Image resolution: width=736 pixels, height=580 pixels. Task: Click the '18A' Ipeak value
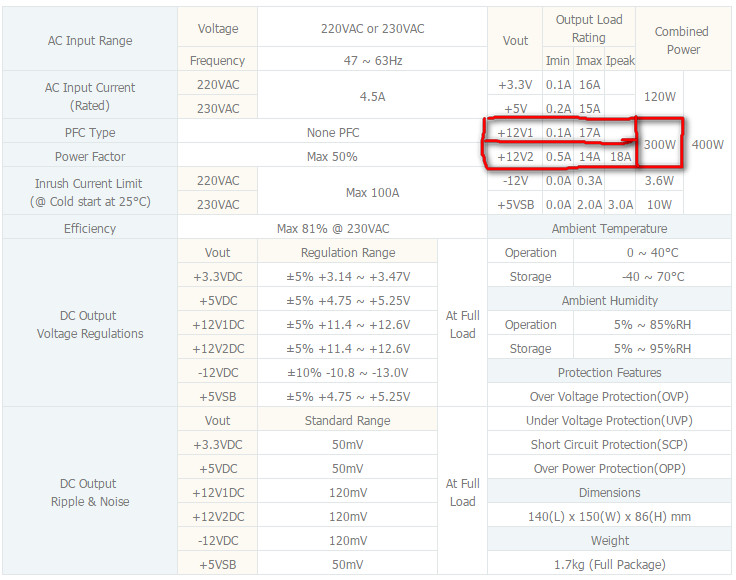(620, 156)
